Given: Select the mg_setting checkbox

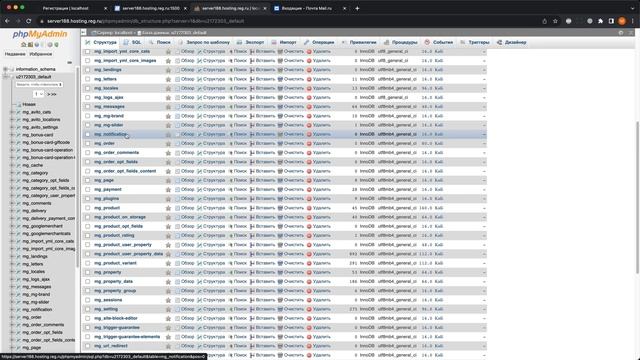Looking at the screenshot, I should 87,309.
